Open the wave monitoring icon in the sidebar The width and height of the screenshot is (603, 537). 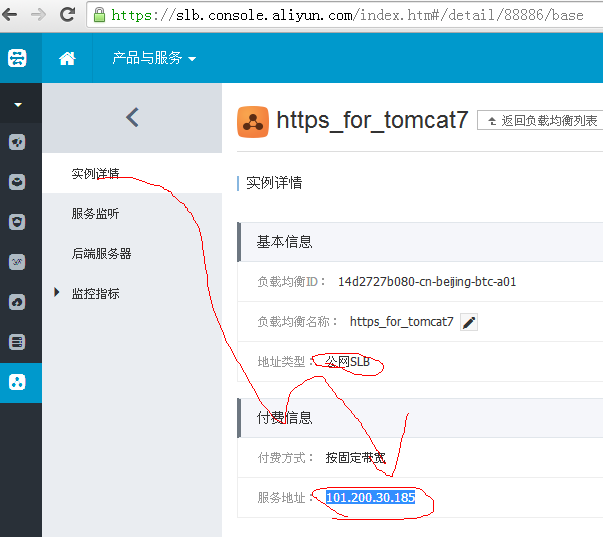tap(17, 262)
